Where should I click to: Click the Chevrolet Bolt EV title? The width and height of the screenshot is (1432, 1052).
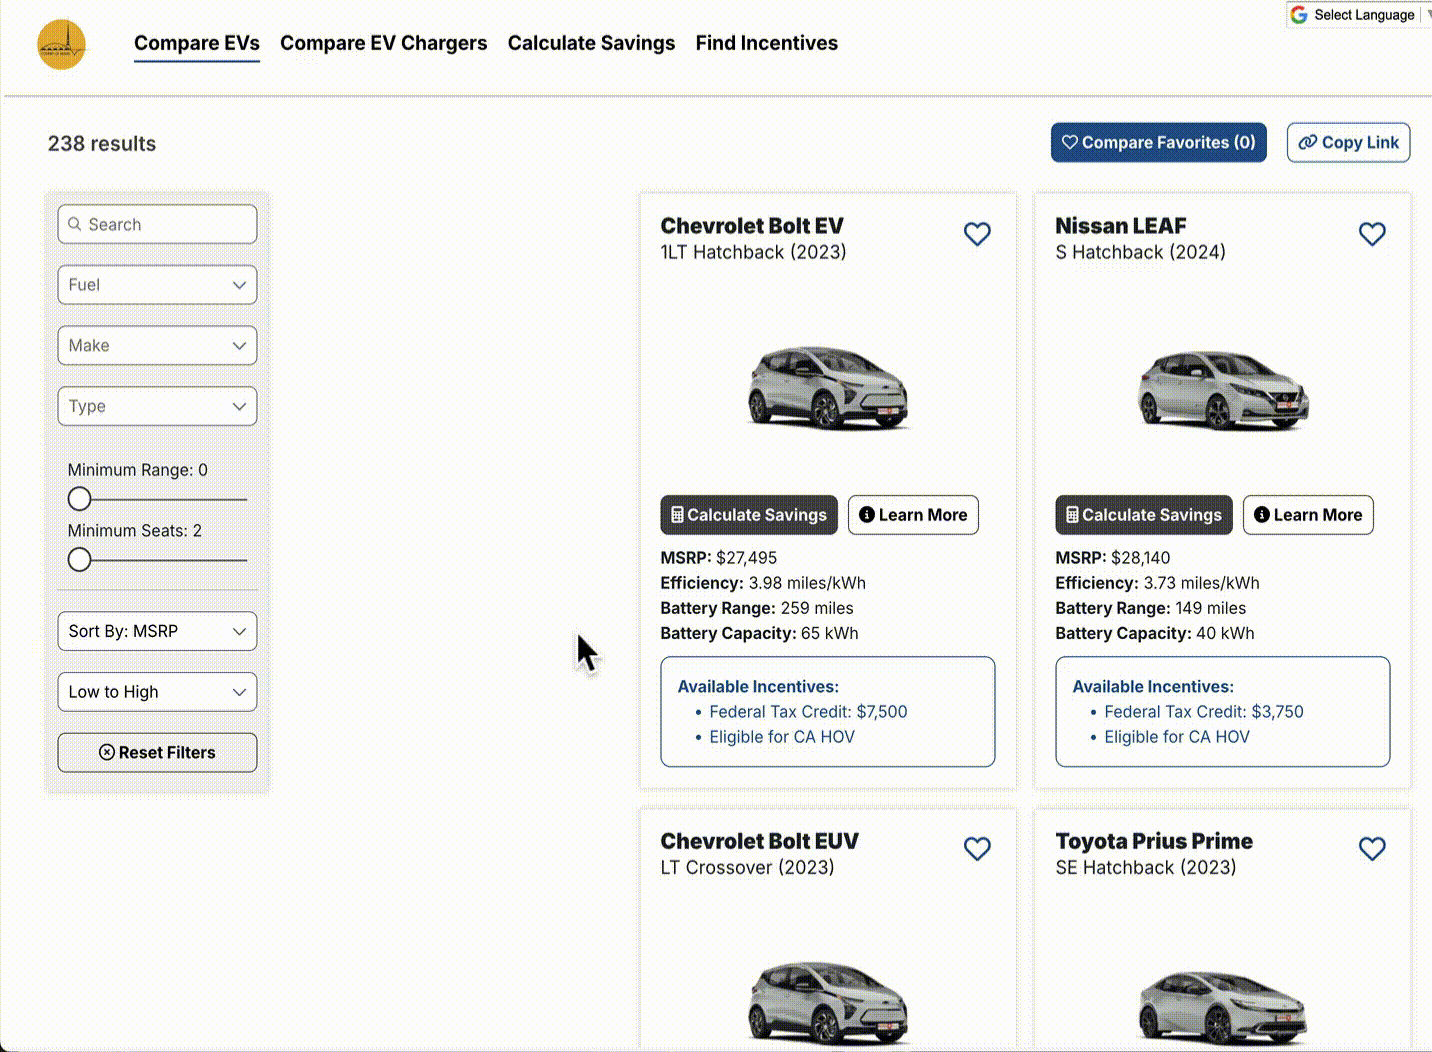click(752, 226)
